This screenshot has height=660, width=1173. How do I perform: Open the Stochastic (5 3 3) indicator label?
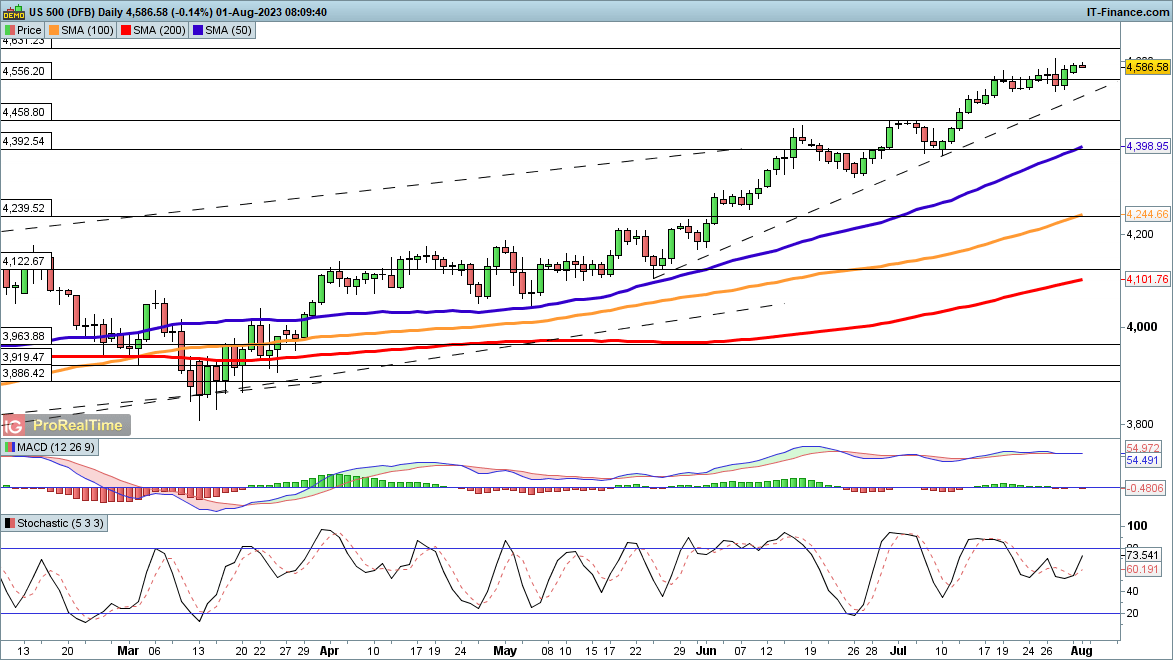pos(61,524)
